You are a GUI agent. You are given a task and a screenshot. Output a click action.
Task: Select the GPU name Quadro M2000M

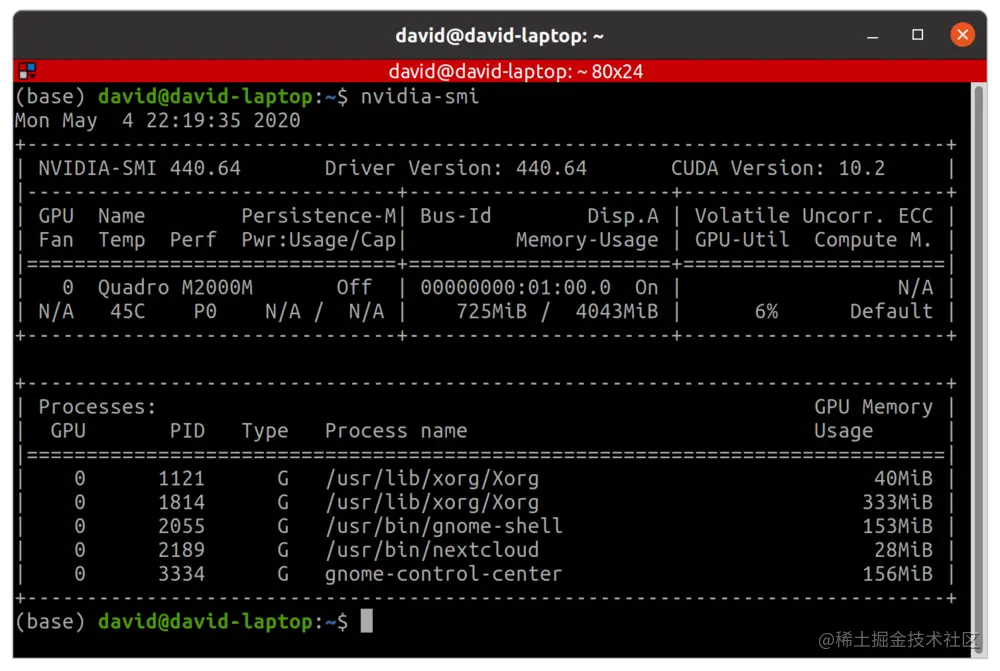coord(175,288)
